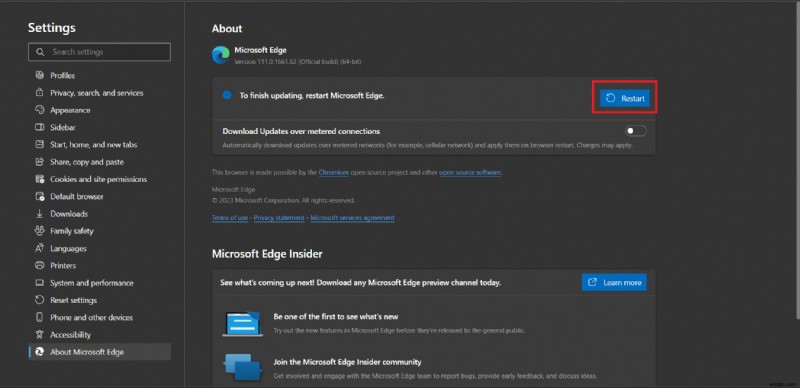This screenshot has width=800, height=388.
Task: Click the magnifier icon in the search box
Action: coord(40,52)
